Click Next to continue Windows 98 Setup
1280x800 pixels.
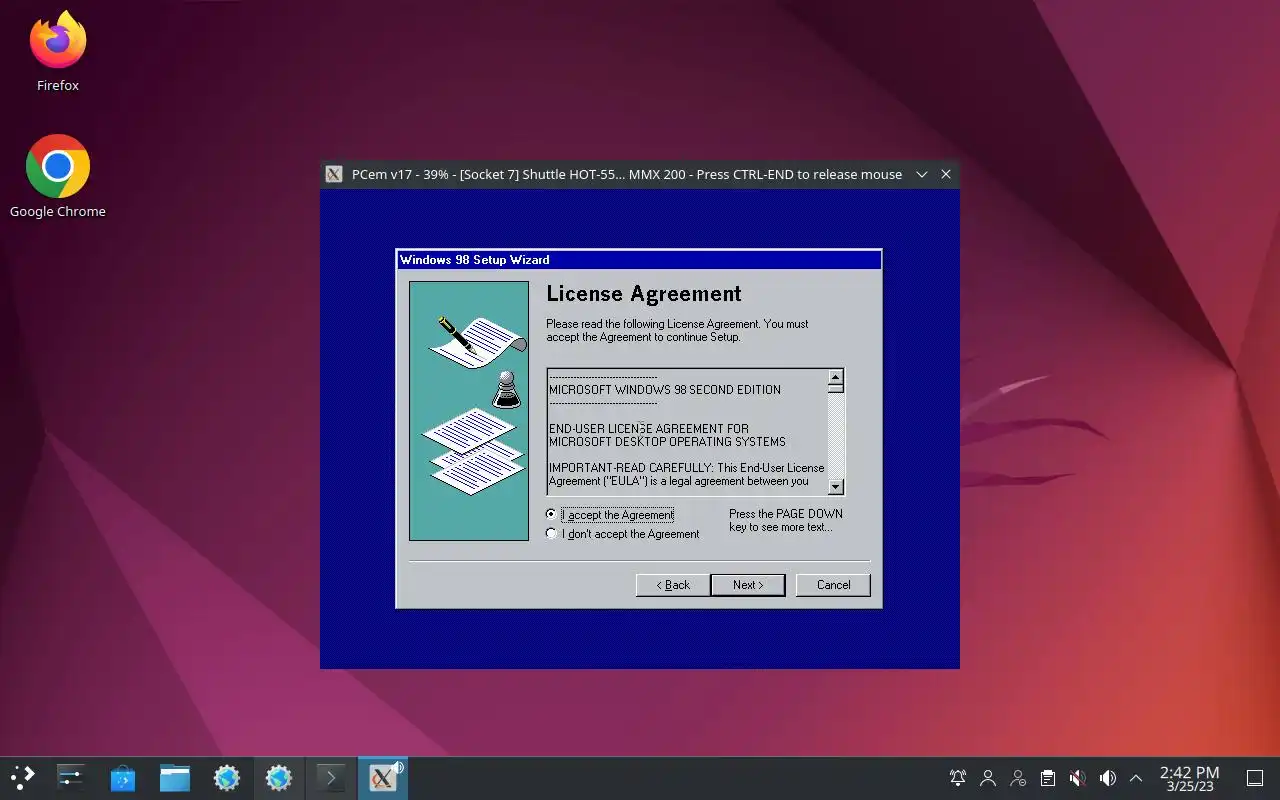748,585
